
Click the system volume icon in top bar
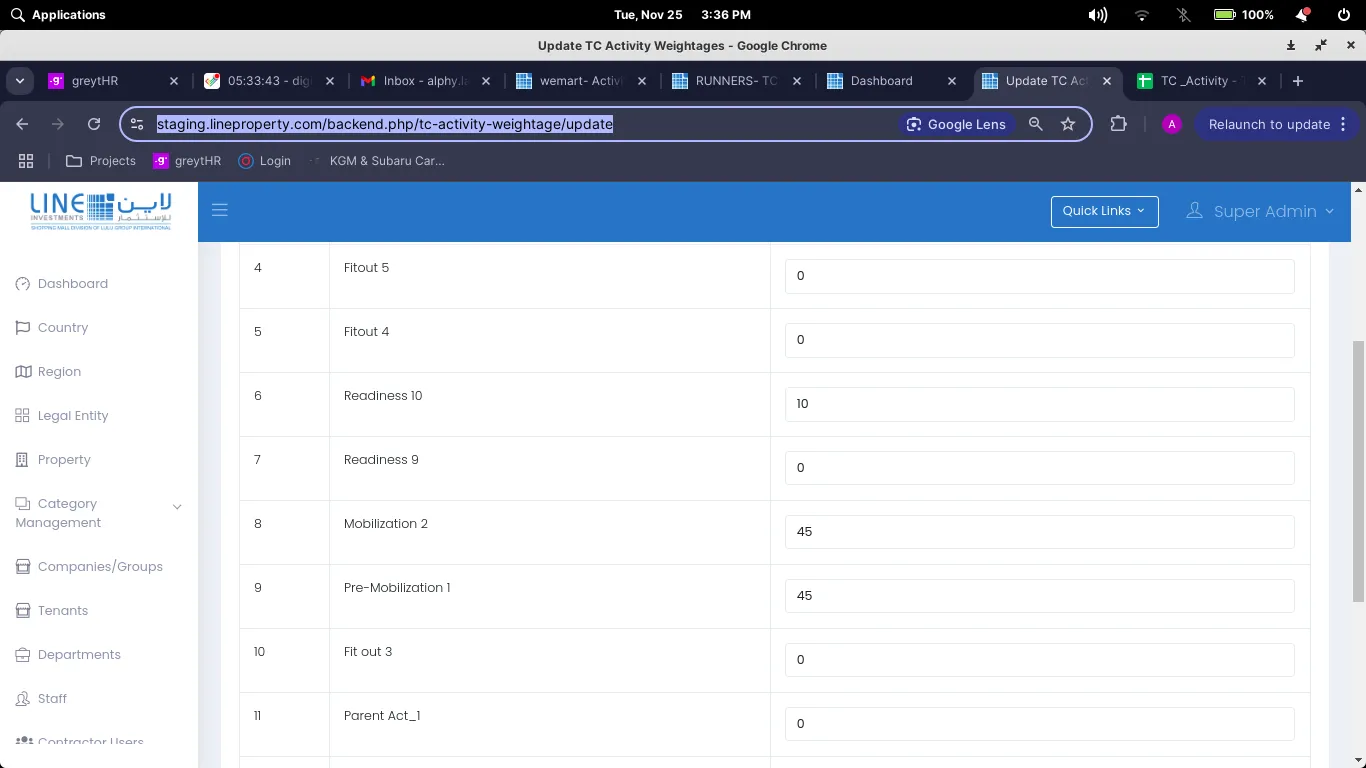(x=1097, y=15)
